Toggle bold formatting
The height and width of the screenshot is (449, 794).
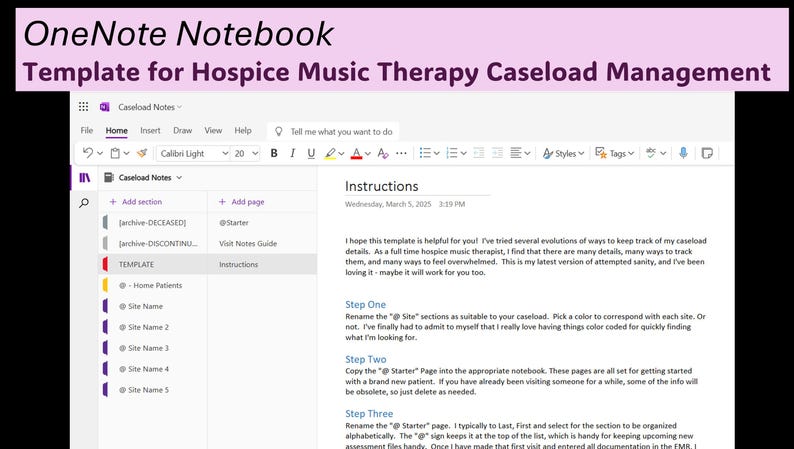[x=274, y=153]
